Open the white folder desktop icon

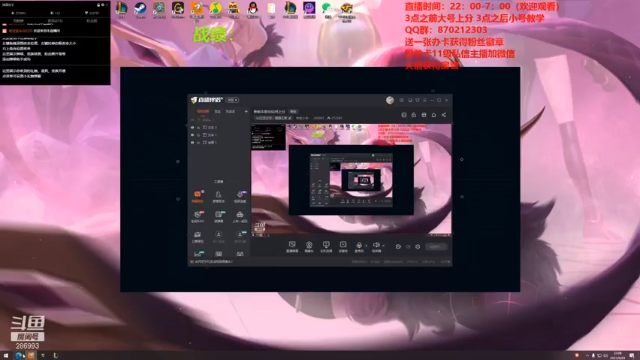pos(272,9)
